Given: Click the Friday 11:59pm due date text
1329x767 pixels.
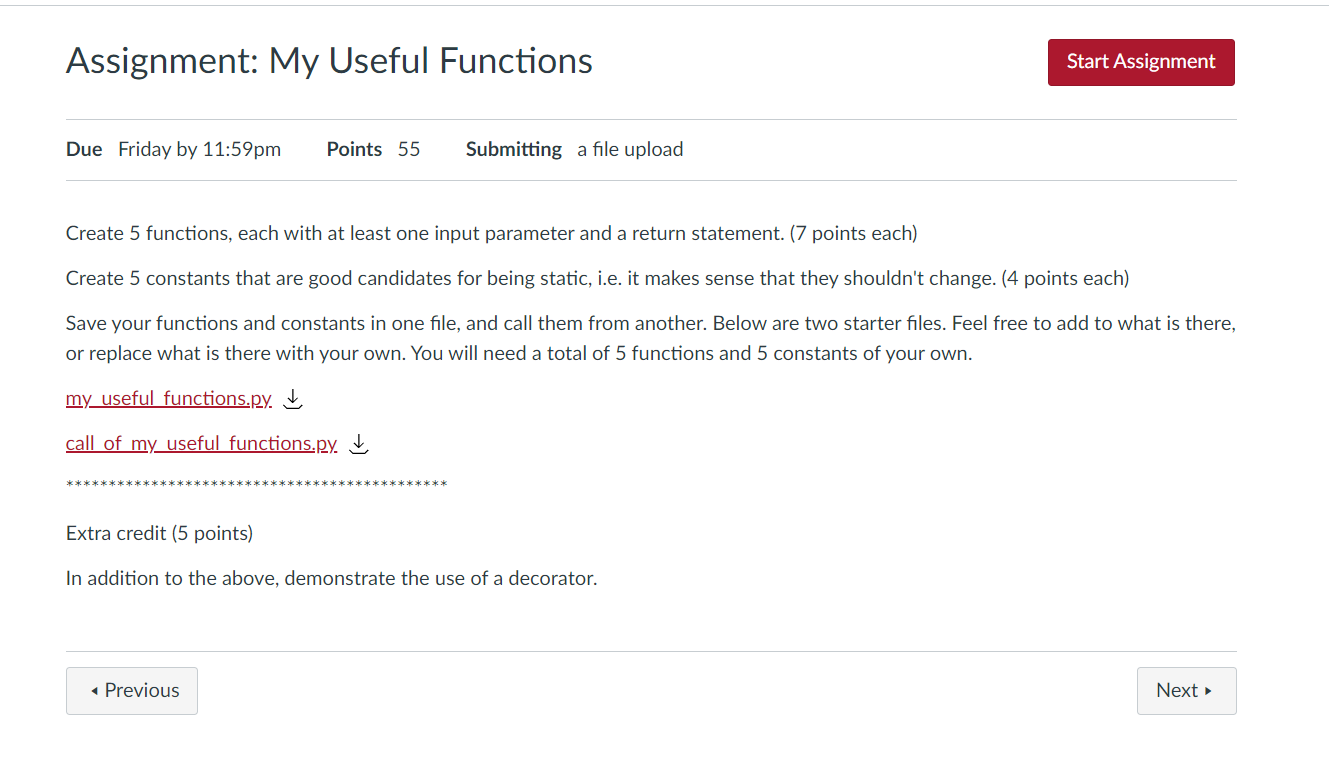Looking at the screenshot, I should pyautogui.click(x=199, y=149).
